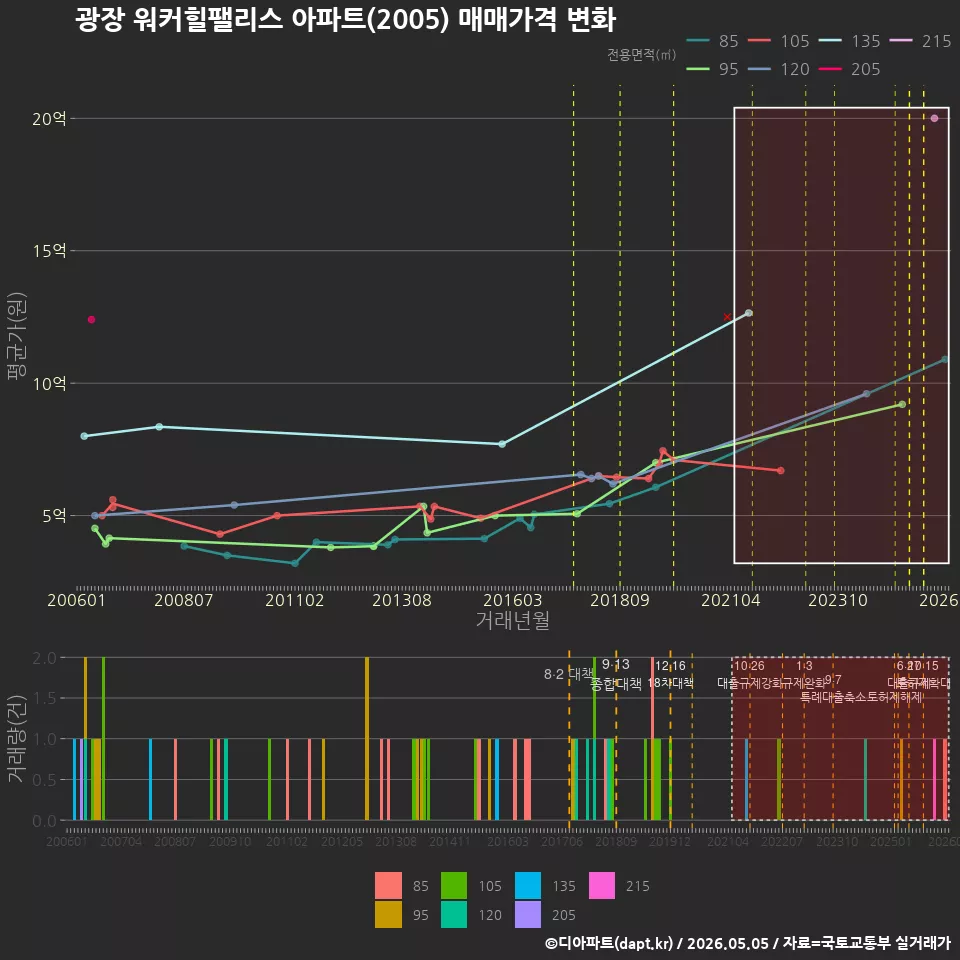Click the 9·13 annotation label

tap(616, 664)
